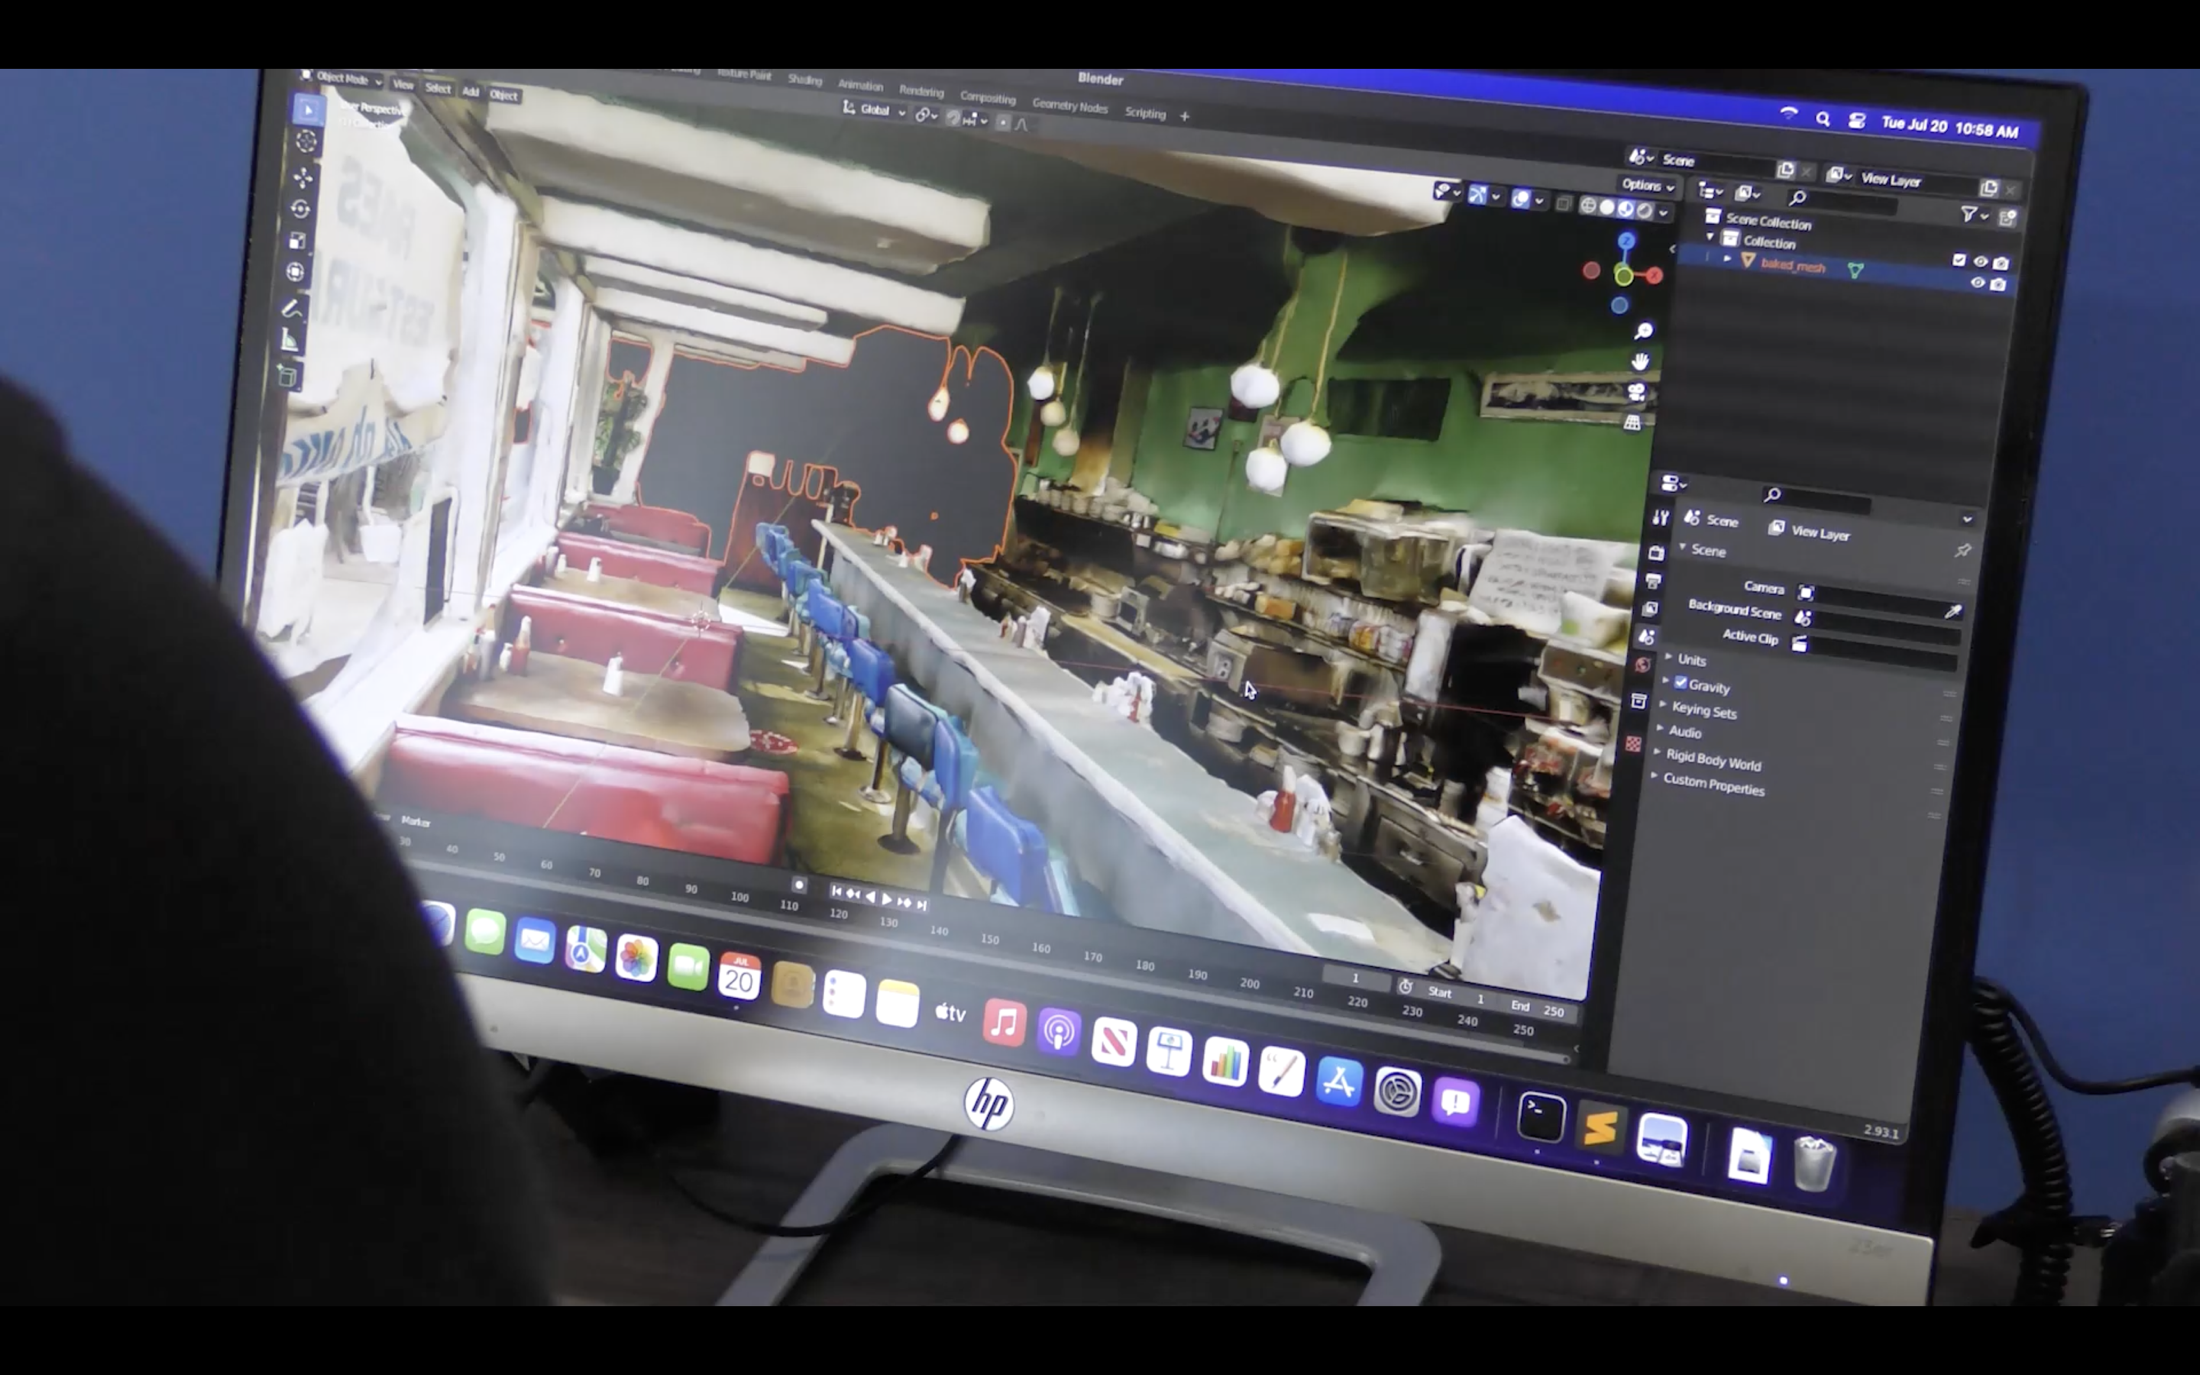2200x1375 pixels.
Task: Switch to Rendered viewport shading
Action: (x=1645, y=210)
